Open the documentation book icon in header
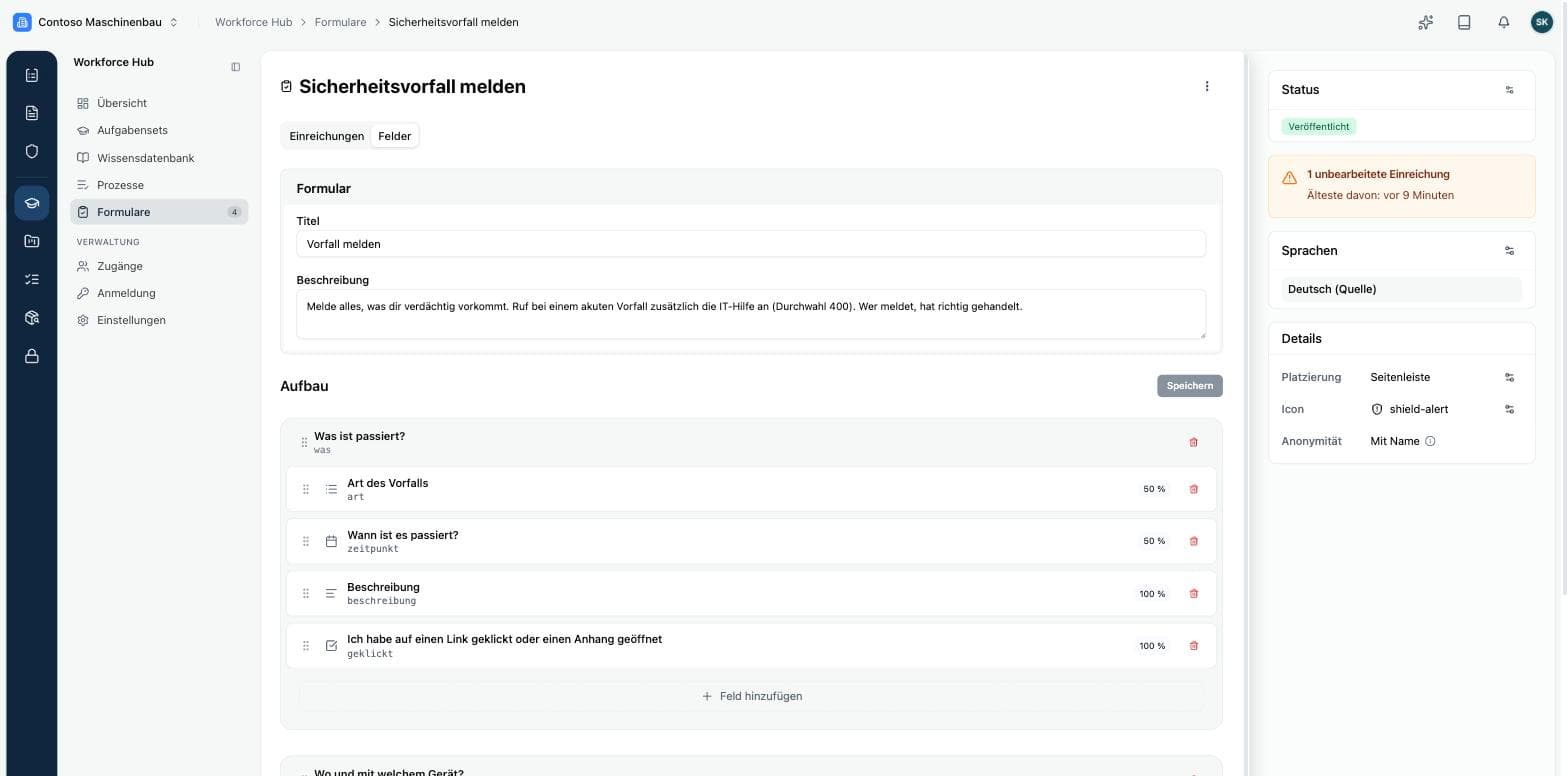 [x=1464, y=22]
